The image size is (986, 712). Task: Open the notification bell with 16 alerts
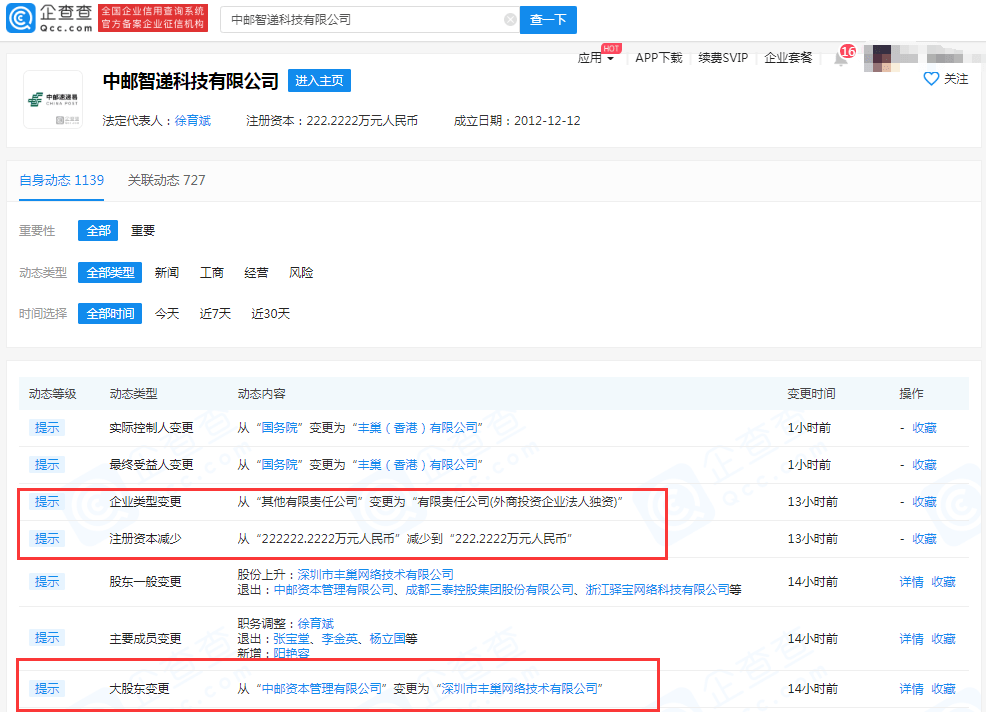(x=841, y=57)
